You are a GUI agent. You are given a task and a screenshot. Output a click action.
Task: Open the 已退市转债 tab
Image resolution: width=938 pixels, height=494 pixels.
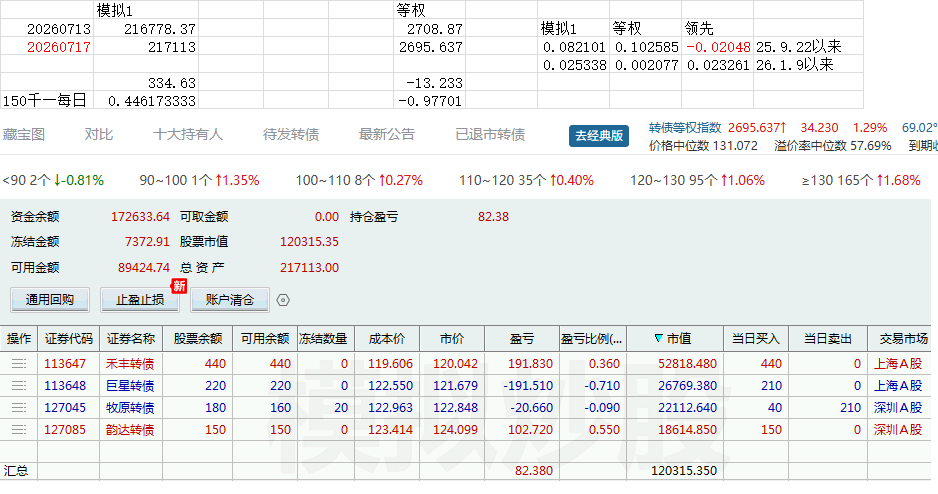(490, 135)
